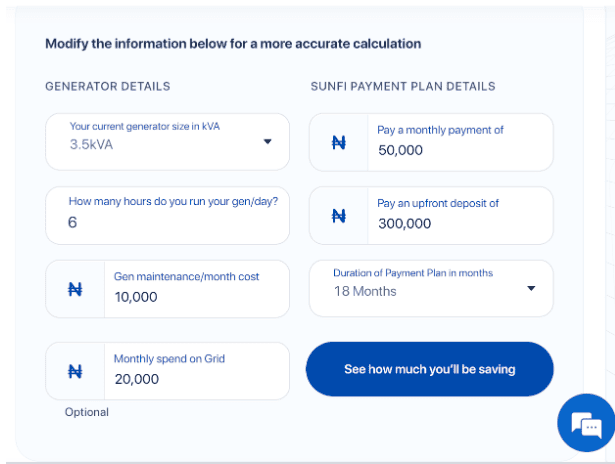Select the 3.5kVA generator size value

click(x=91, y=144)
